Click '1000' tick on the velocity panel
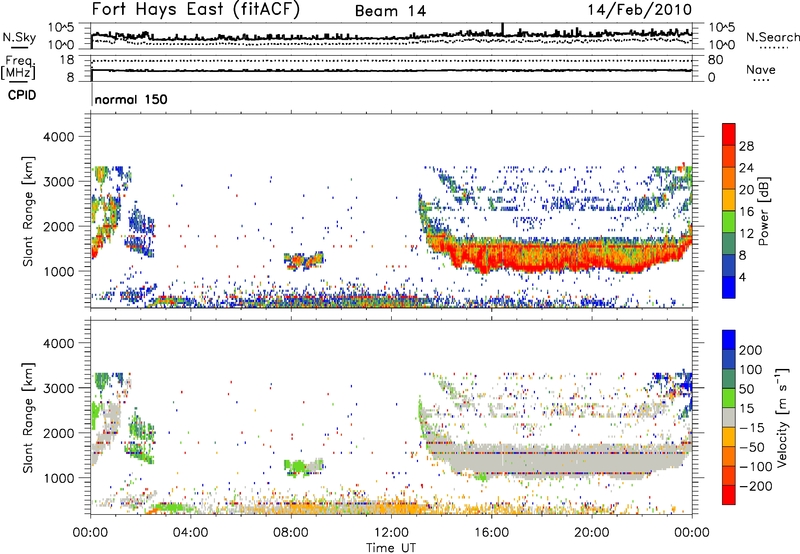 59,478
